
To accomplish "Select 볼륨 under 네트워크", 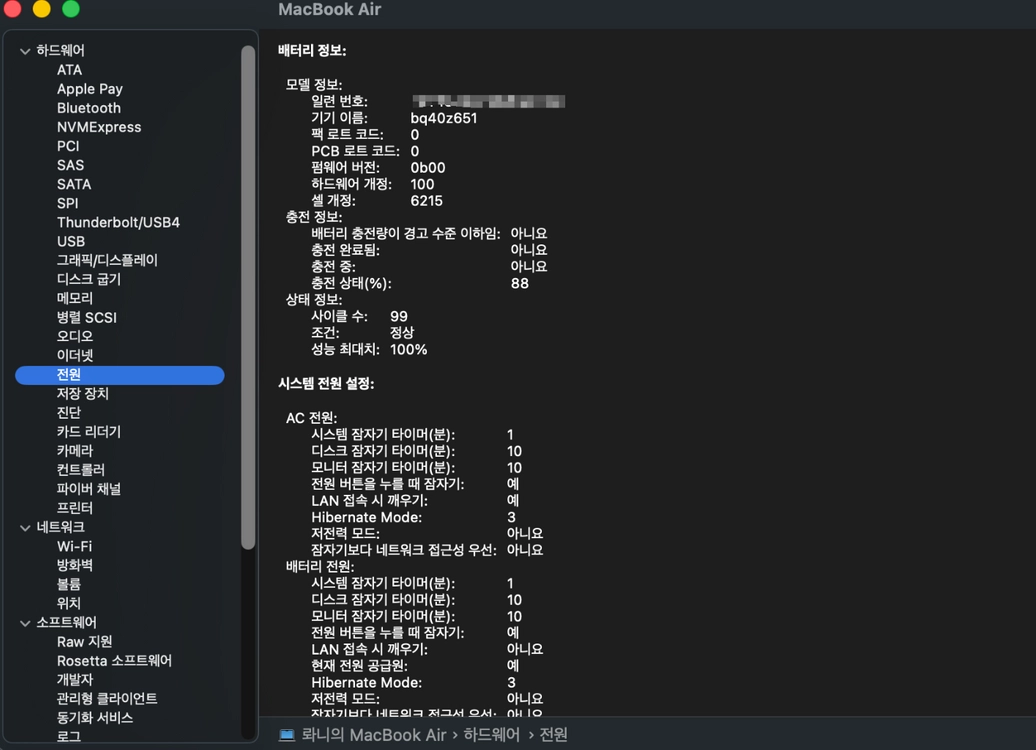I will coord(69,585).
